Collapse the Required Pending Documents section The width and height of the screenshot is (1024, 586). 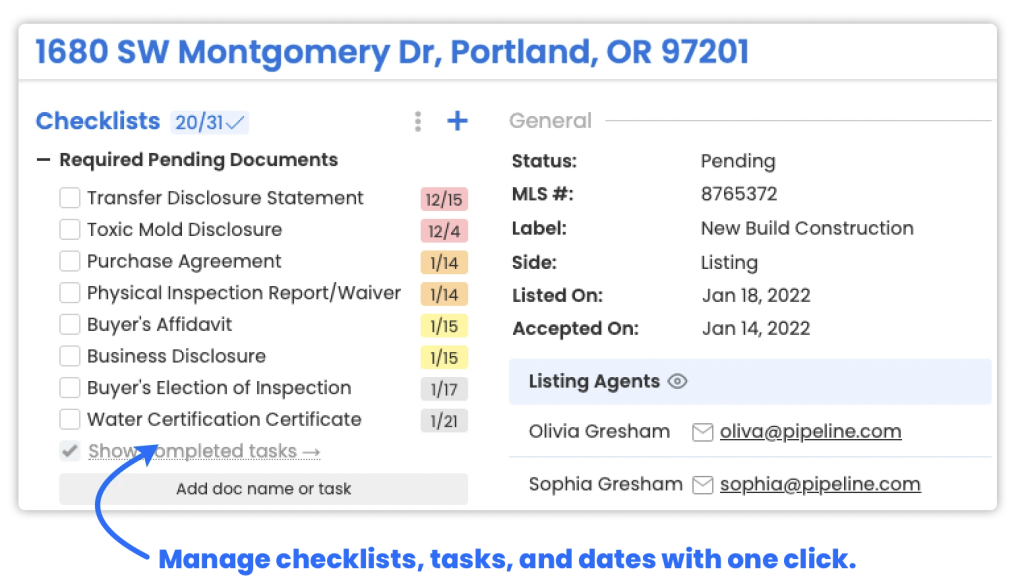[x=43, y=160]
